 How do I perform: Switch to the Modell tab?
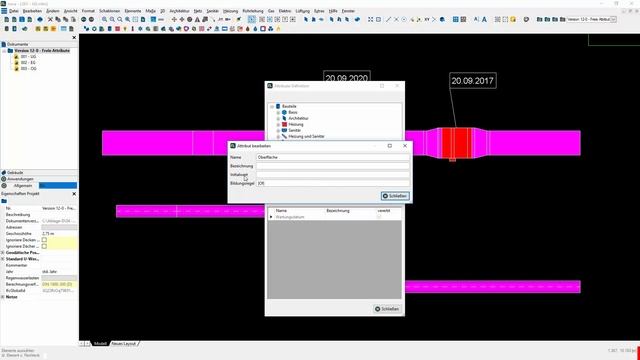pos(100,344)
